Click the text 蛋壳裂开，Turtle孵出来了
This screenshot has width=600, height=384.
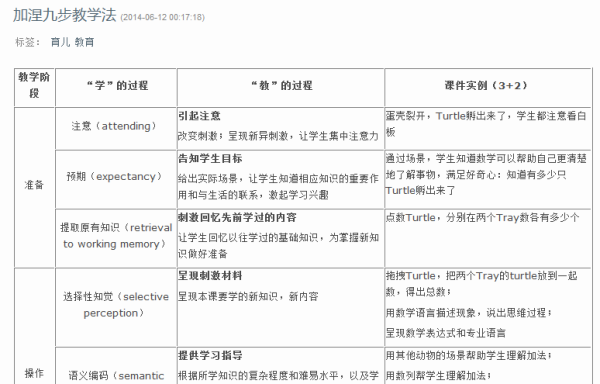[x=446, y=116]
